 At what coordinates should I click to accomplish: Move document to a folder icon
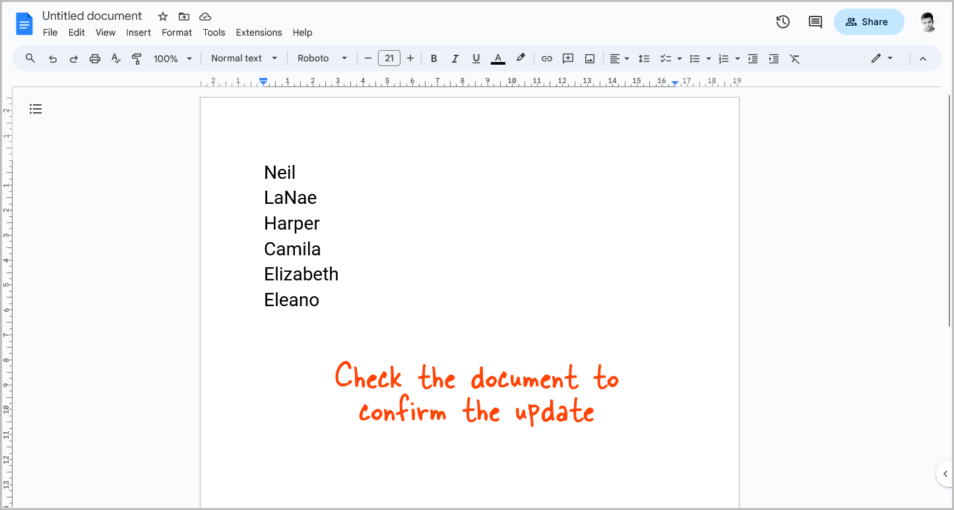pyautogui.click(x=184, y=16)
